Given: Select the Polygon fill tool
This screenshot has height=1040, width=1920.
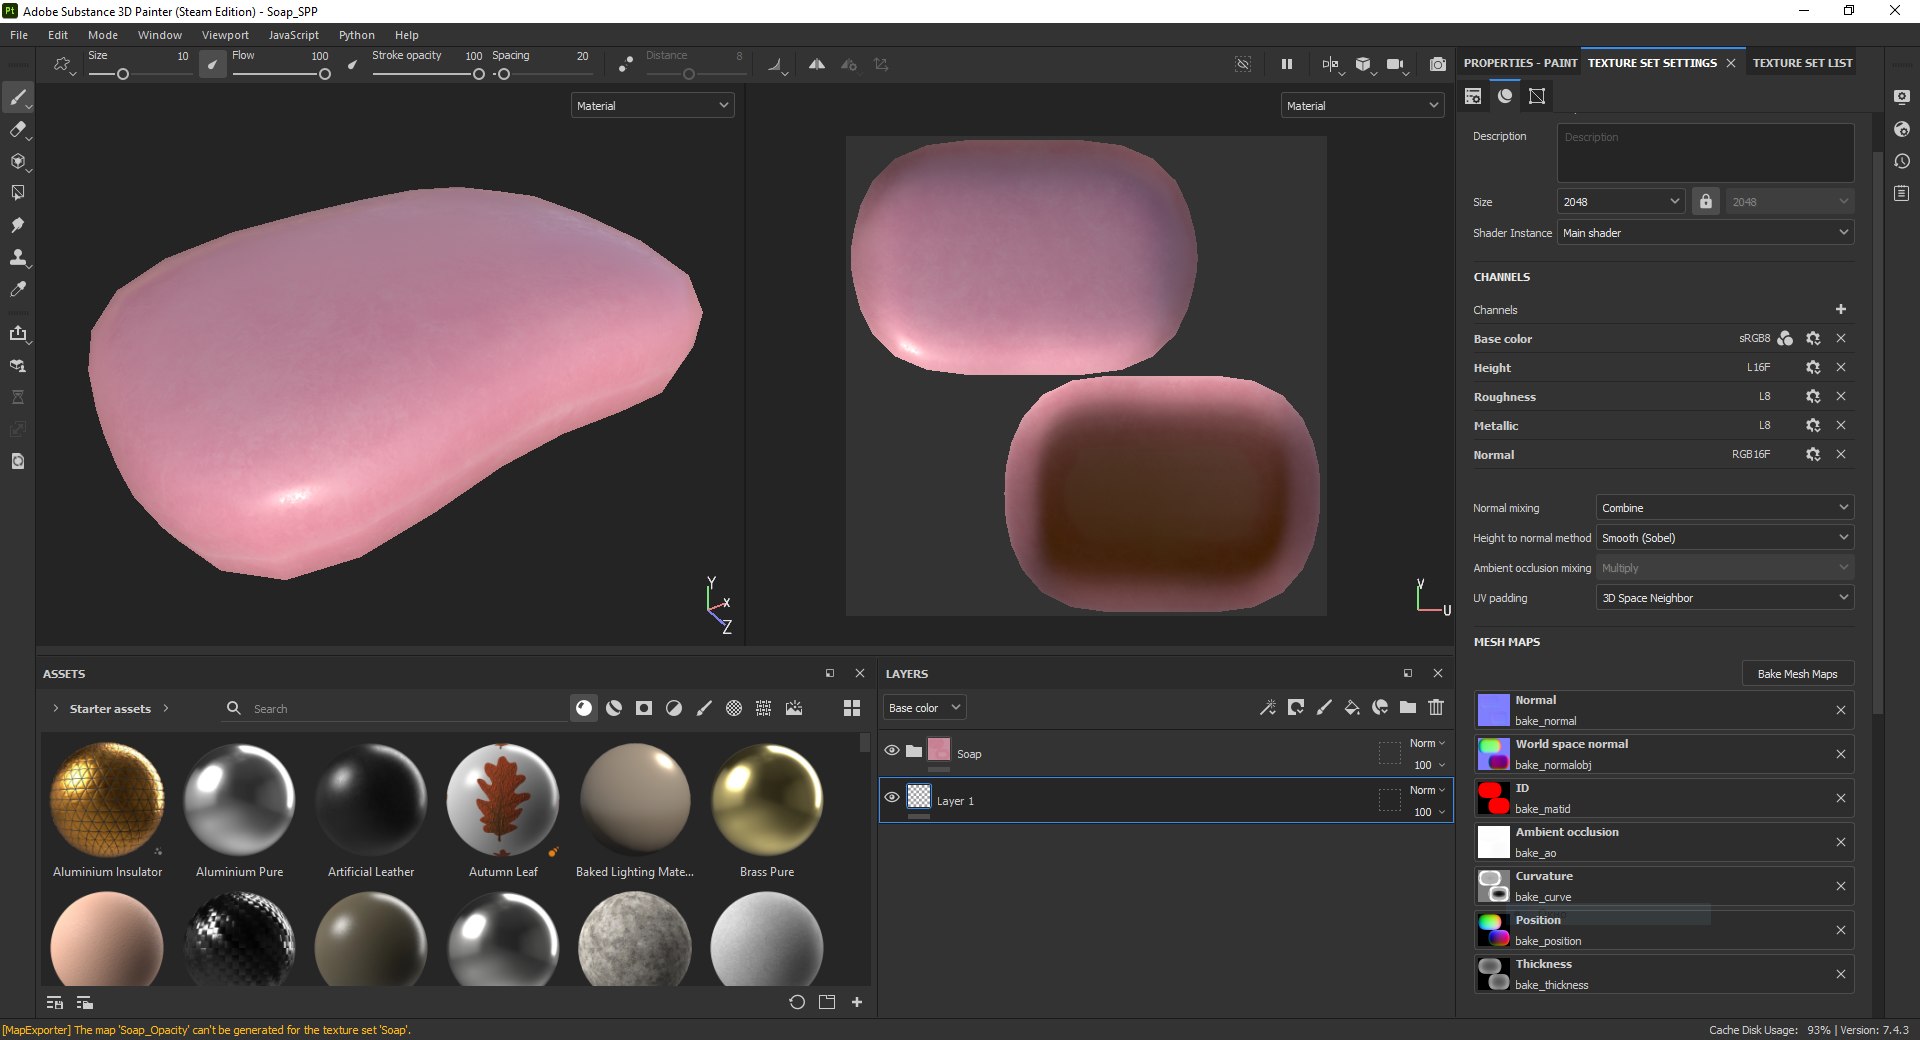Looking at the screenshot, I should [18, 193].
